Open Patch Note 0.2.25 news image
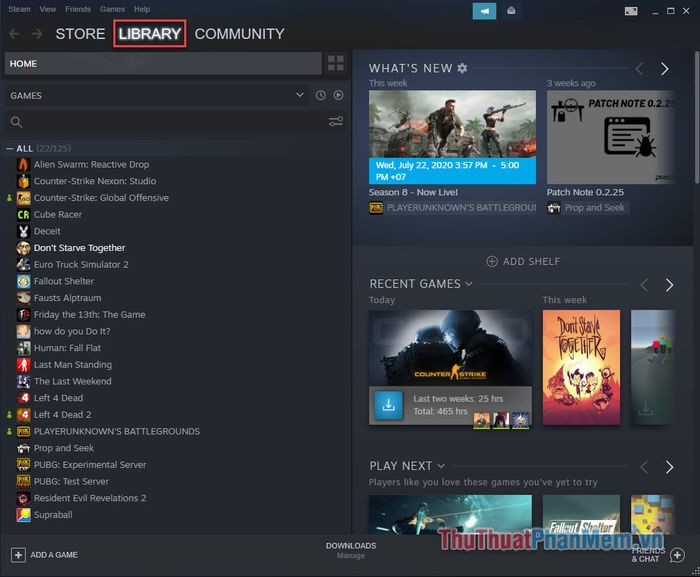 611,137
